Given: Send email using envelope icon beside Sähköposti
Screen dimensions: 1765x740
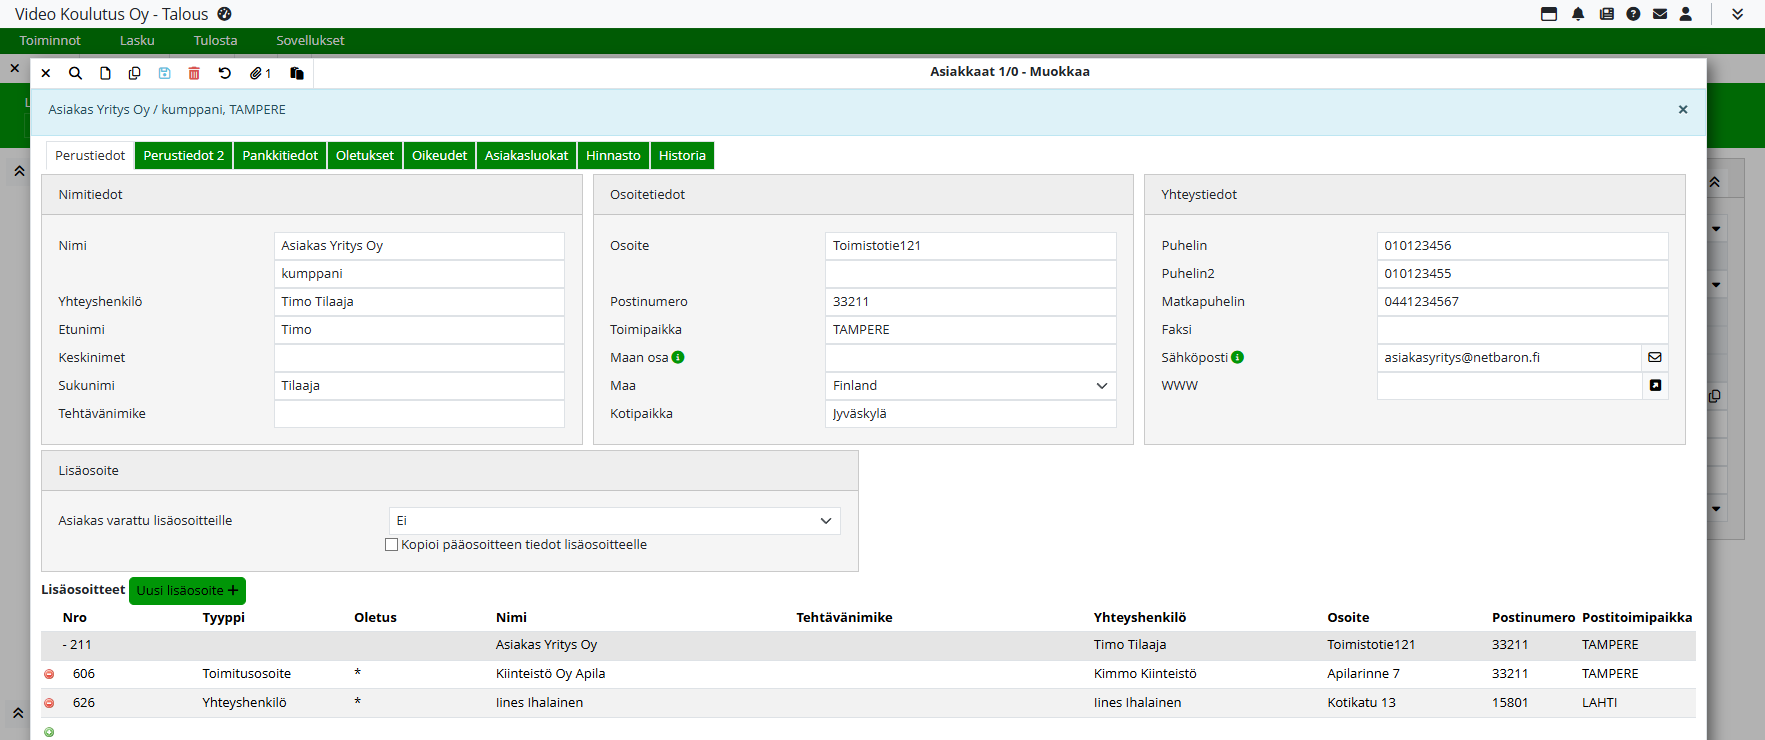Looking at the screenshot, I should coord(1655,357).
